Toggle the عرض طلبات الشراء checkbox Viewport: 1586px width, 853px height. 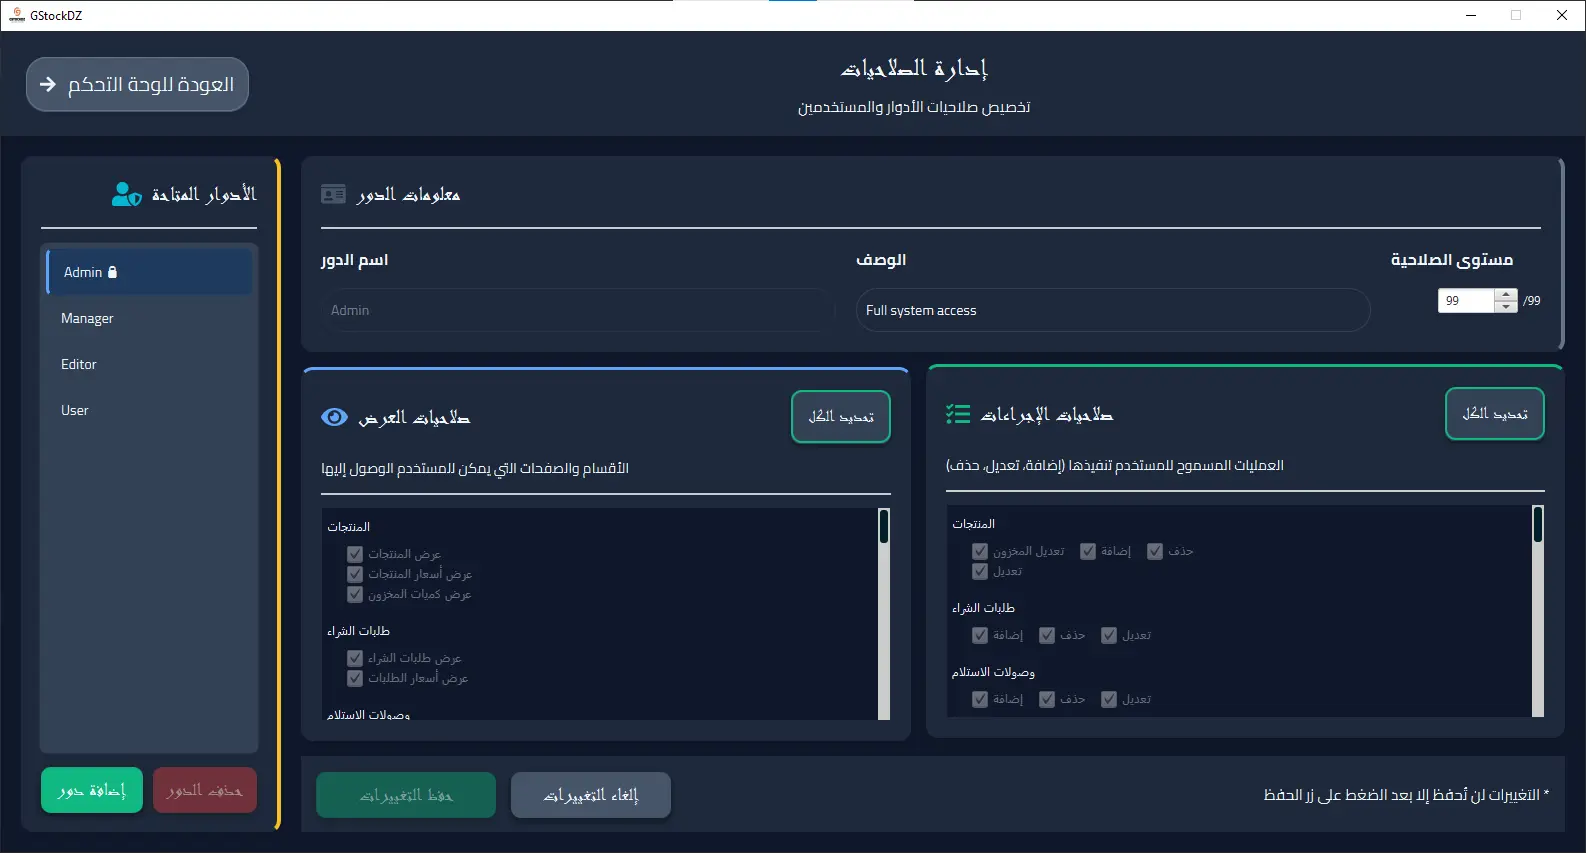pyautogui.click(x=355, y=658)
